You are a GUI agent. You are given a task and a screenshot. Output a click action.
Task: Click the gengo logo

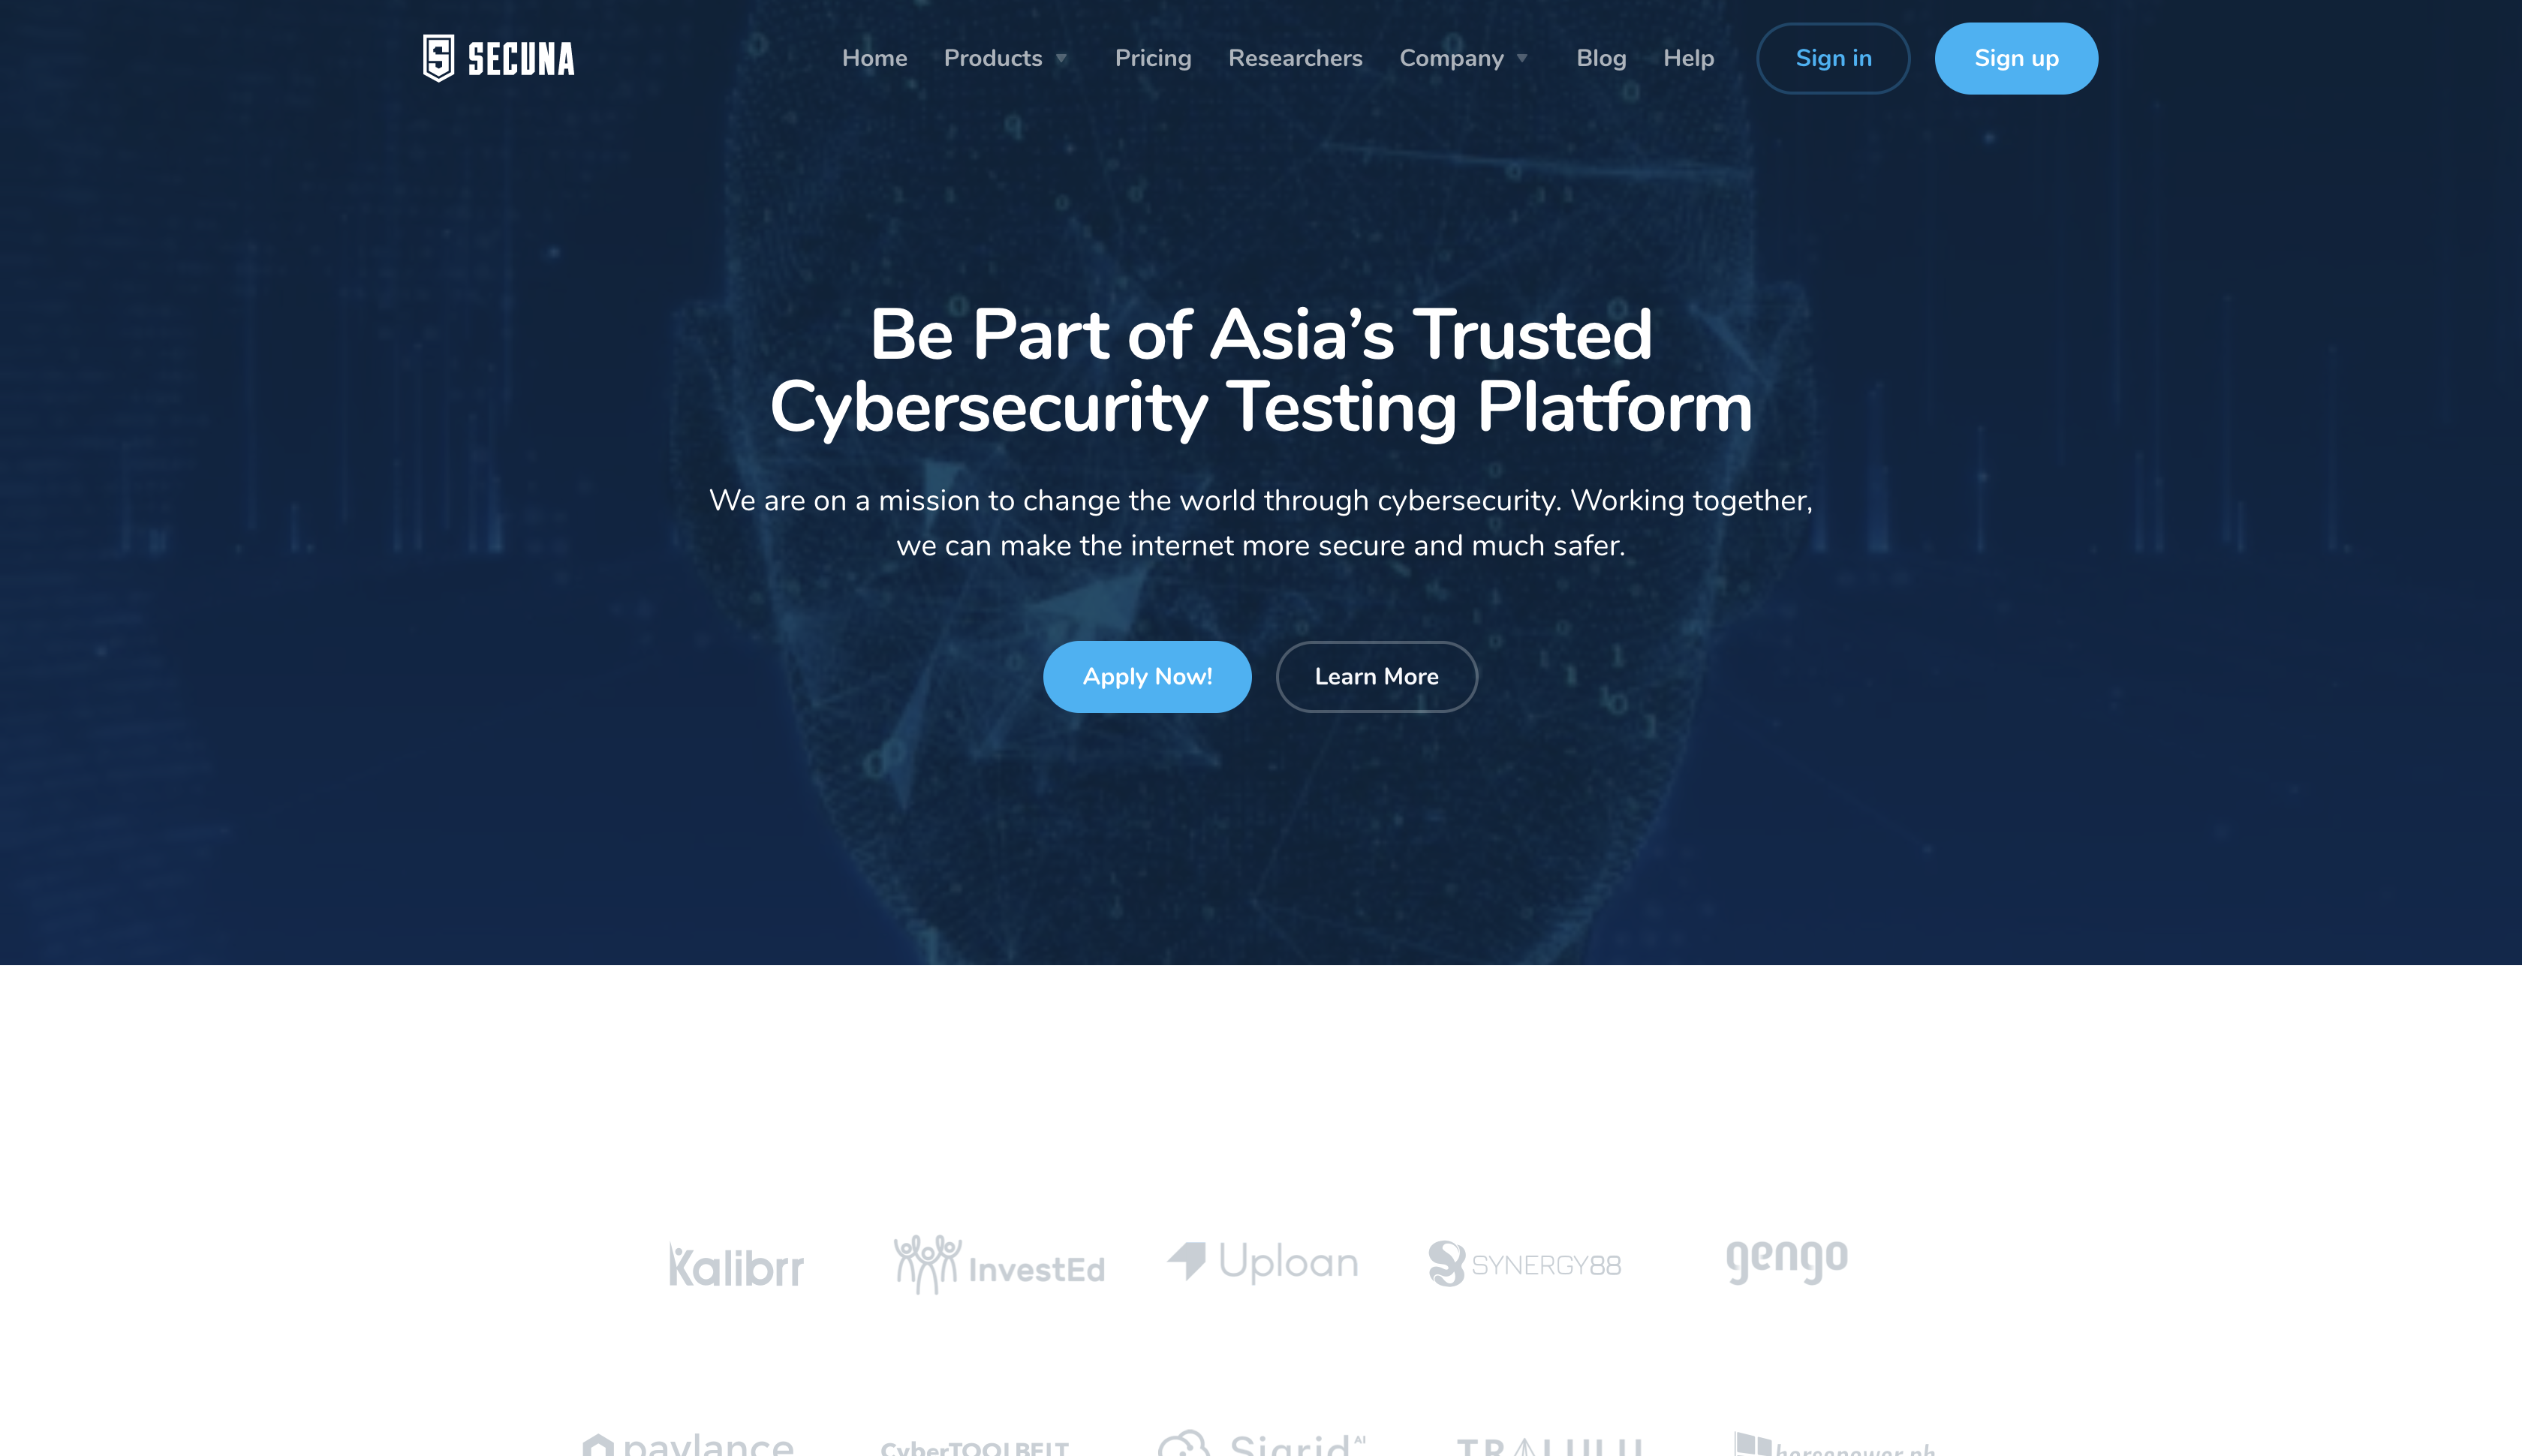pos(1787,1260)
